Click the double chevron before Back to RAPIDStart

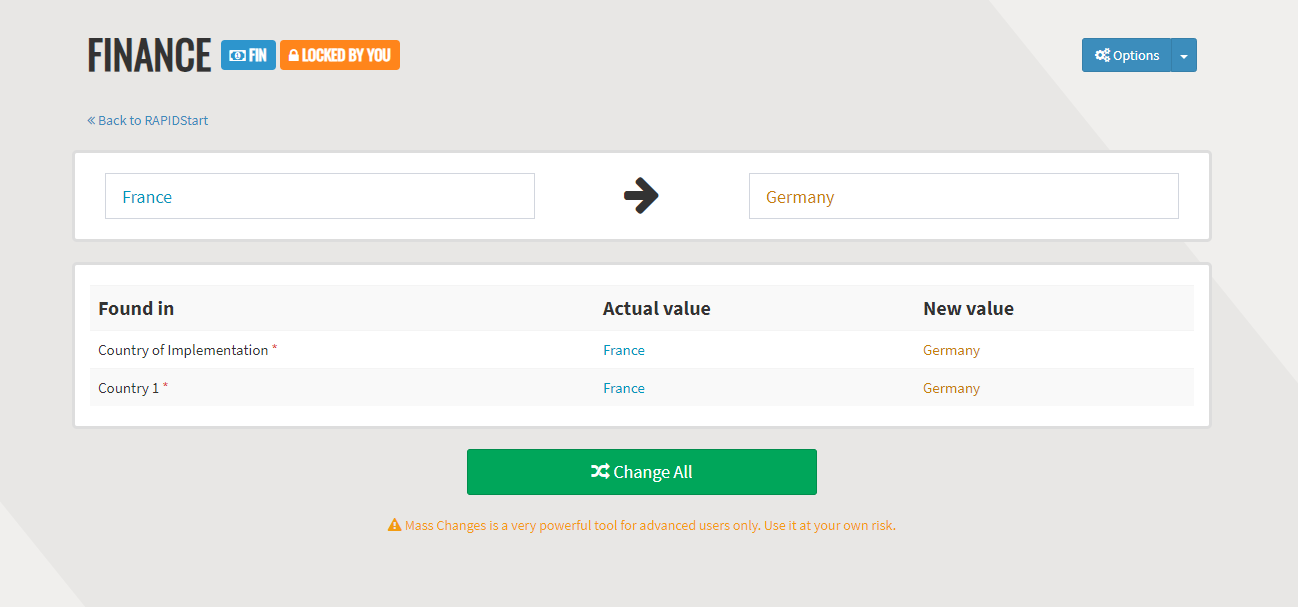coord(91,121)
